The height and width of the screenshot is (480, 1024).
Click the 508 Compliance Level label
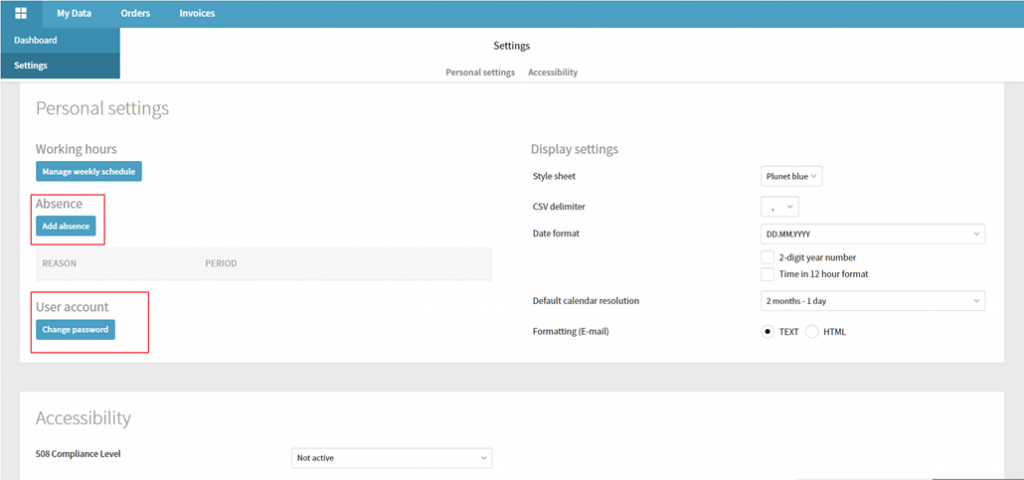coord(78,454)
